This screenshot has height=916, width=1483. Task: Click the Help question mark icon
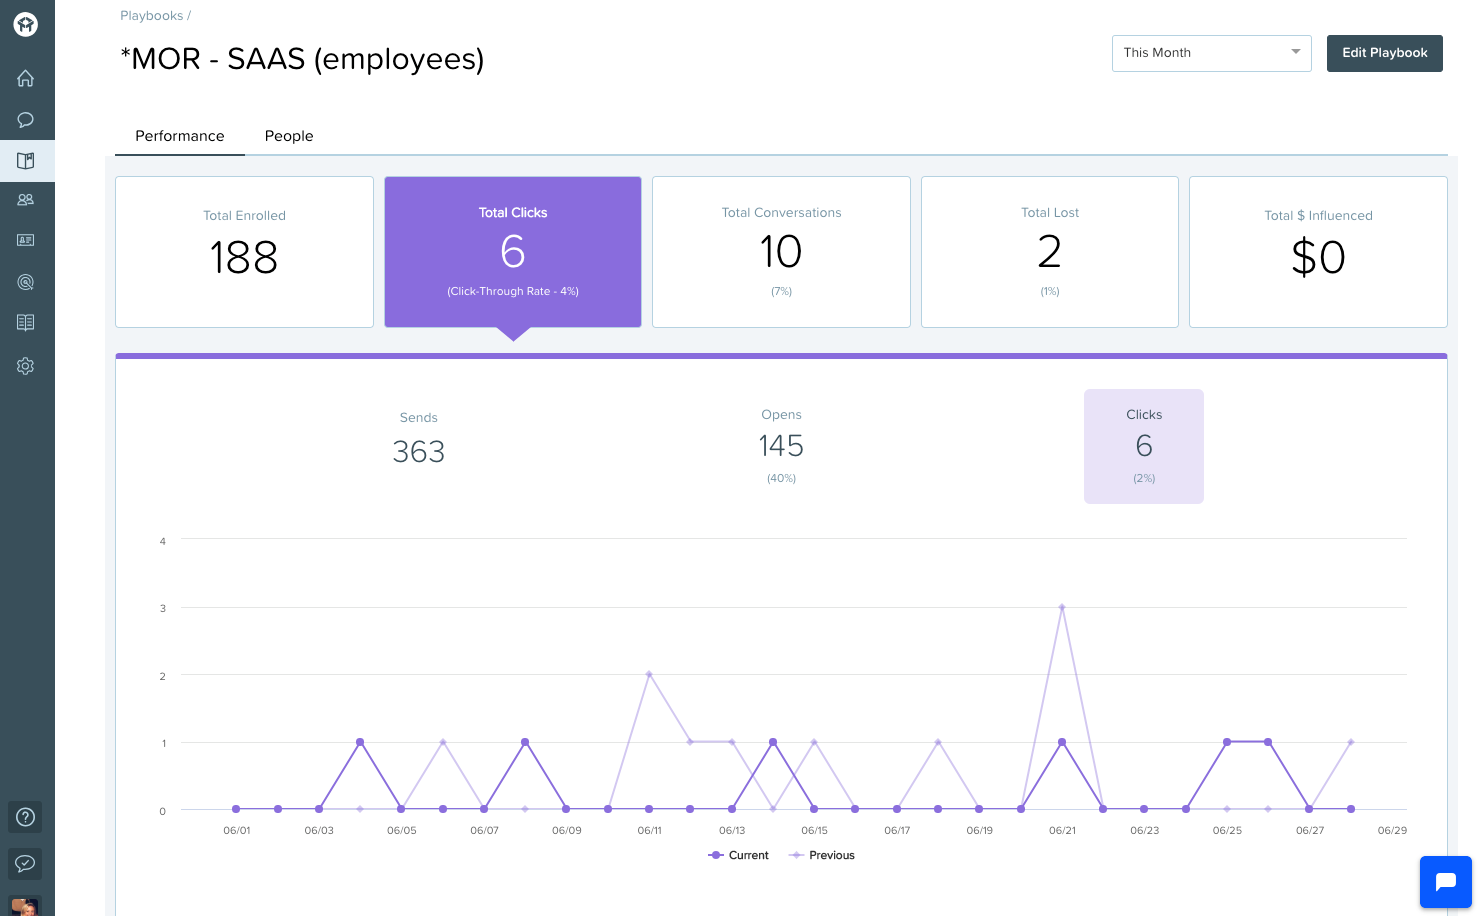point(26,817)
